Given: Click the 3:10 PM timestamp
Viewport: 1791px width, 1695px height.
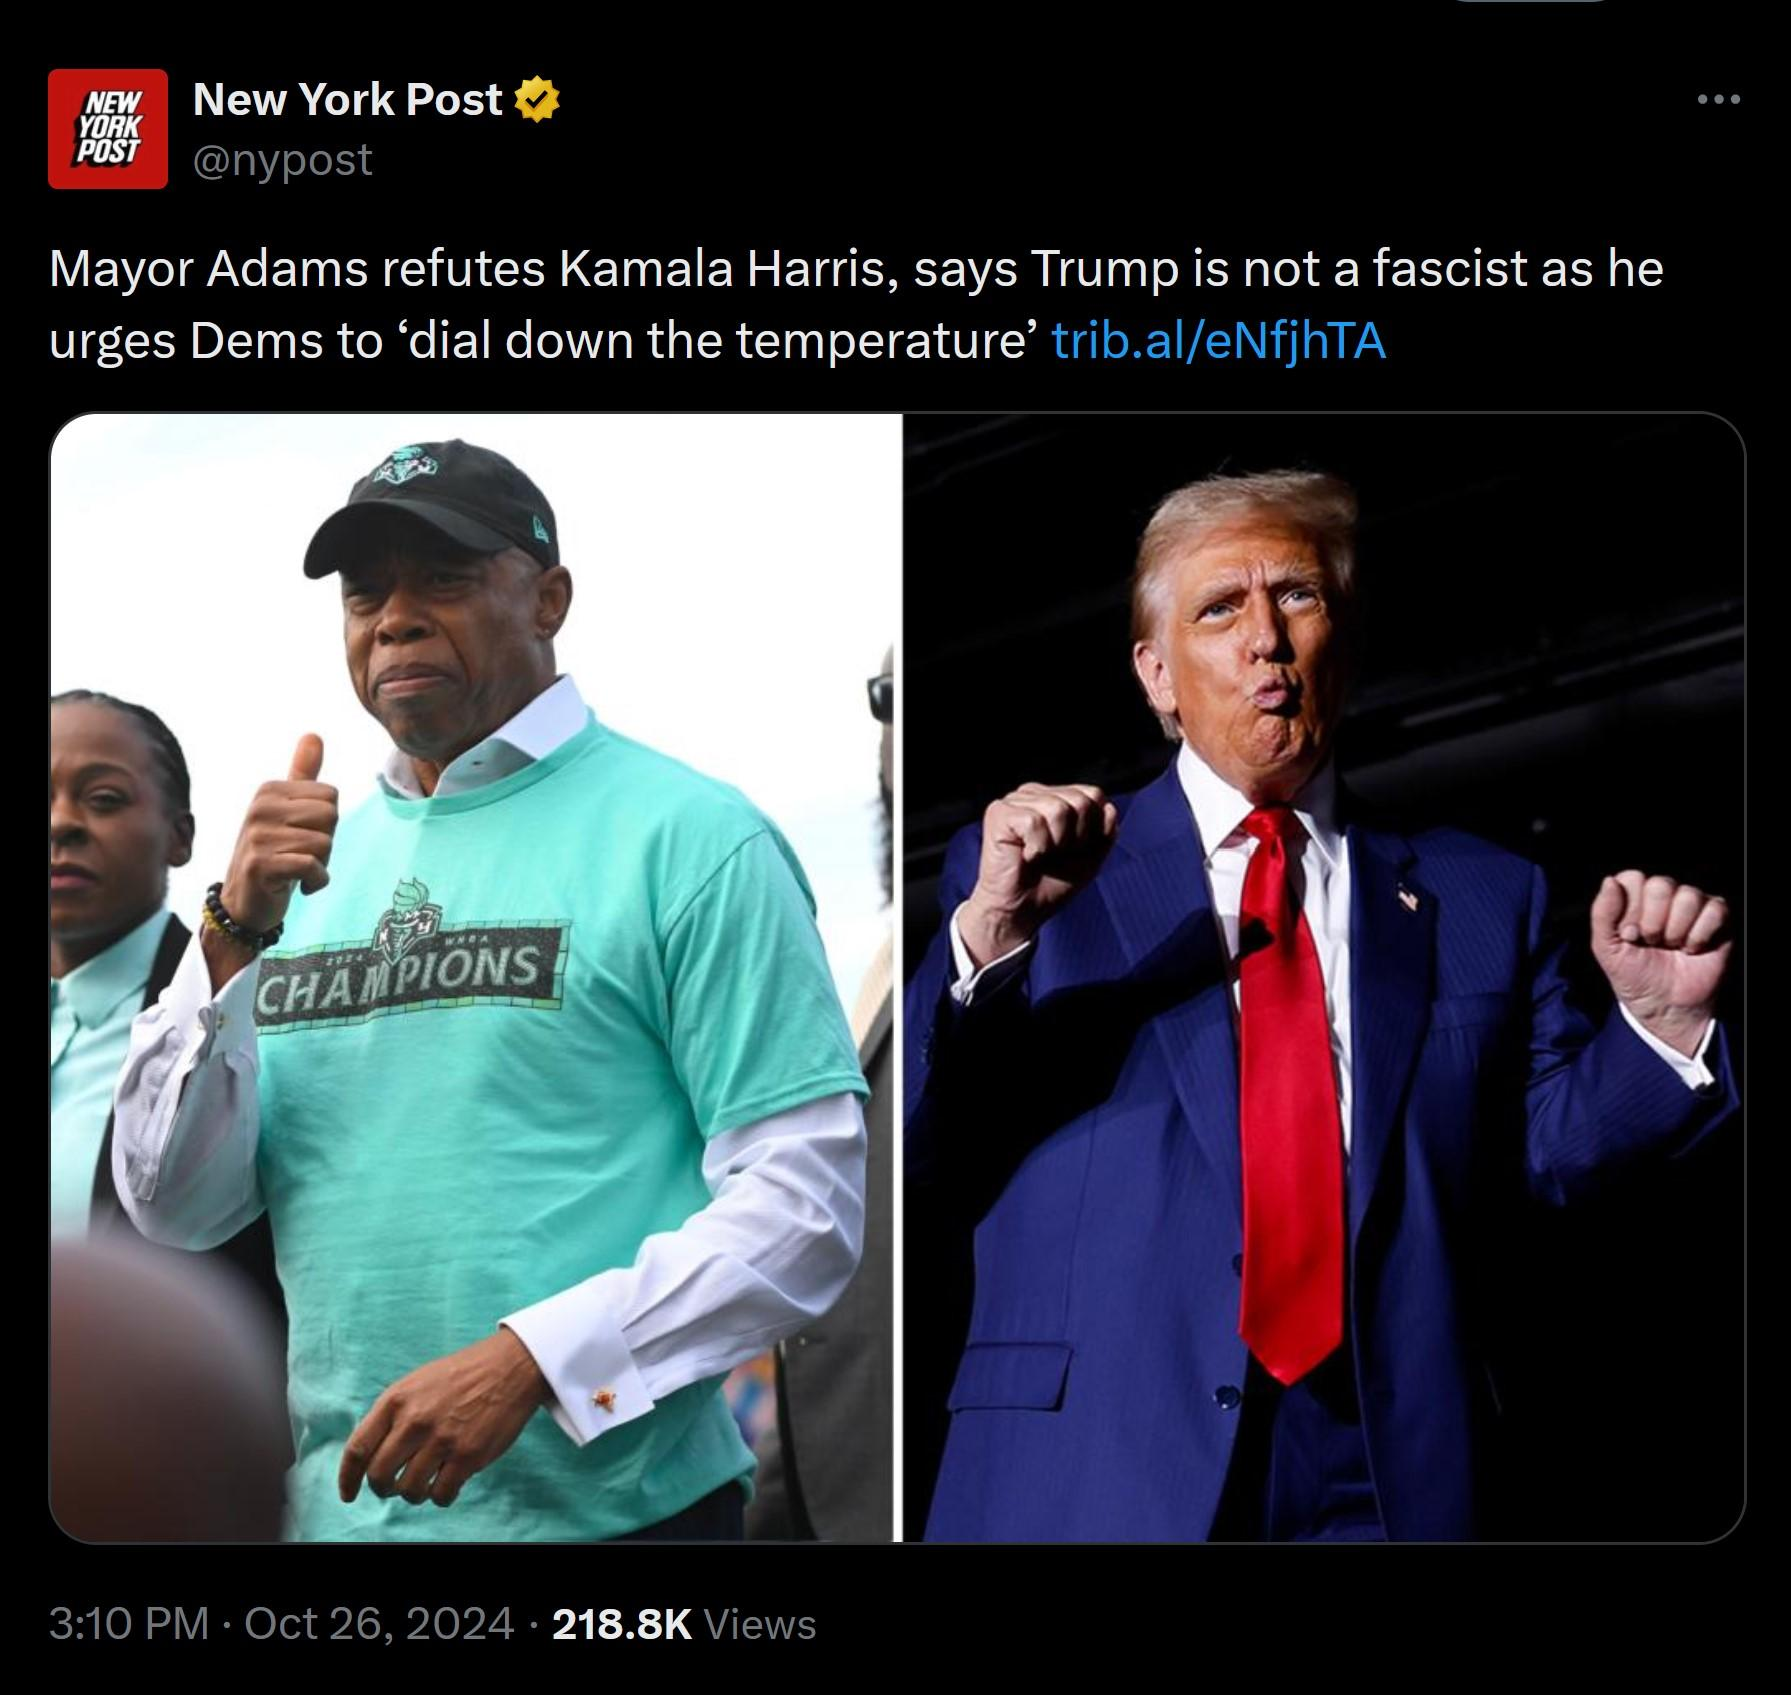Looking at the screenshot, I should point(129,1624).
